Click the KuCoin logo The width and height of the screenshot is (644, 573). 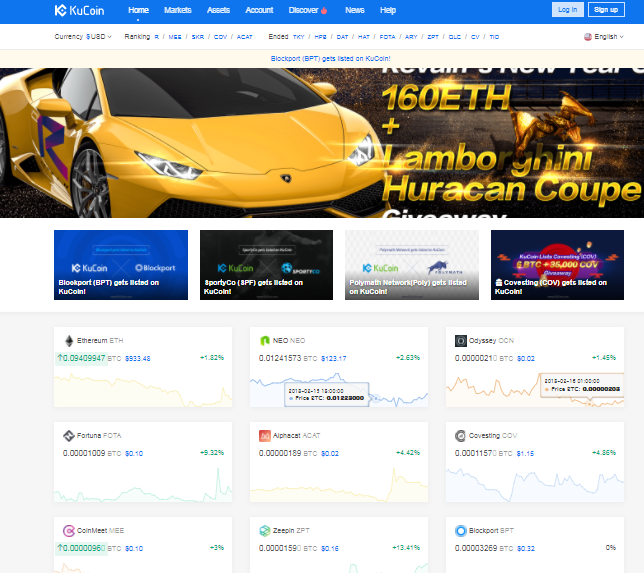click(79, 10)
